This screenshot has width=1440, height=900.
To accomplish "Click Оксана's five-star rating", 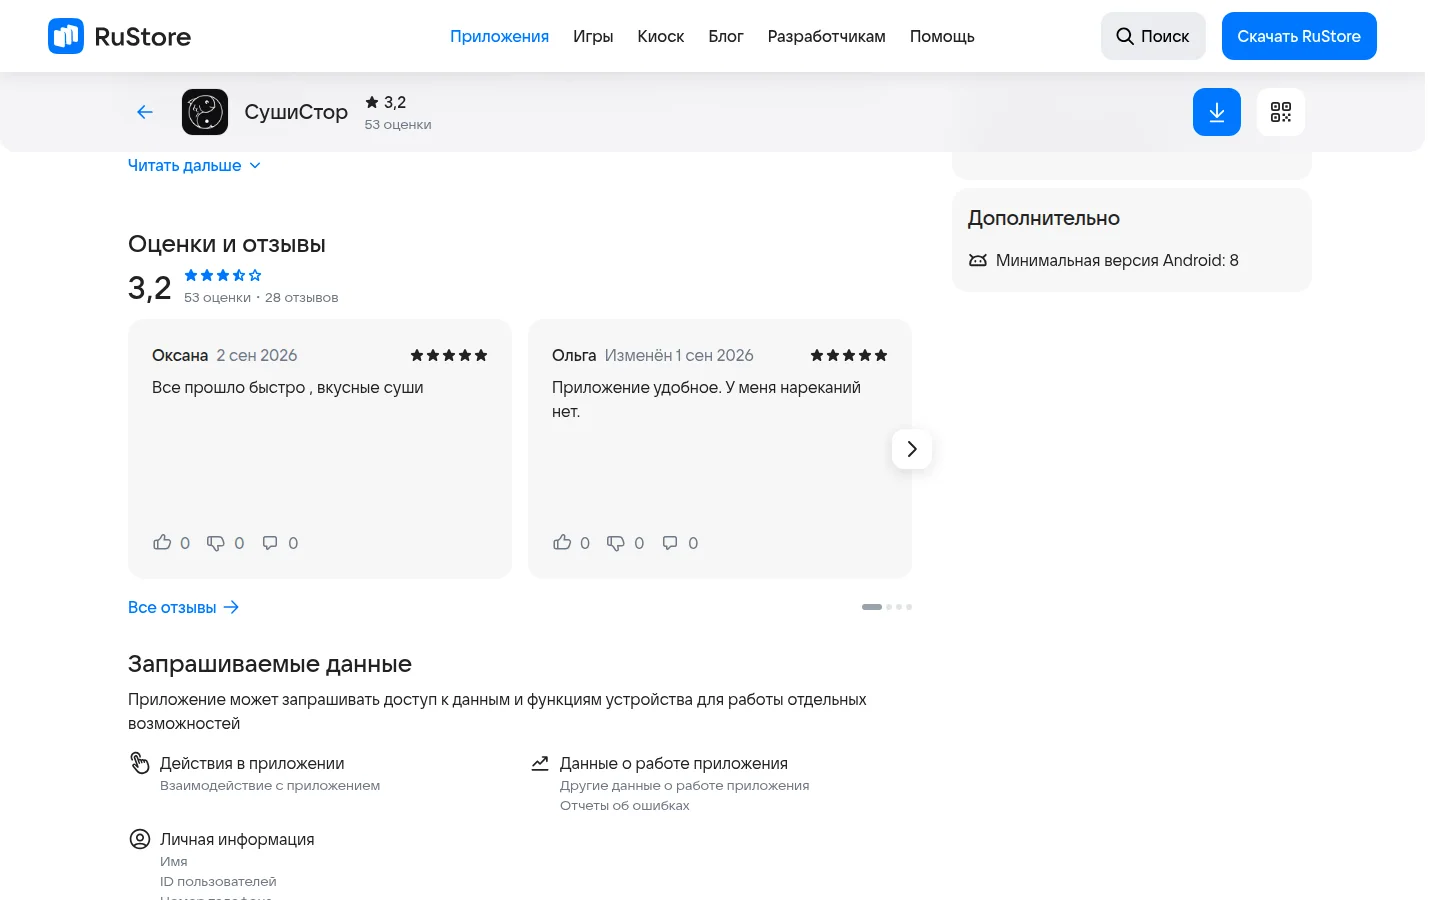I will tap(449, 355).
